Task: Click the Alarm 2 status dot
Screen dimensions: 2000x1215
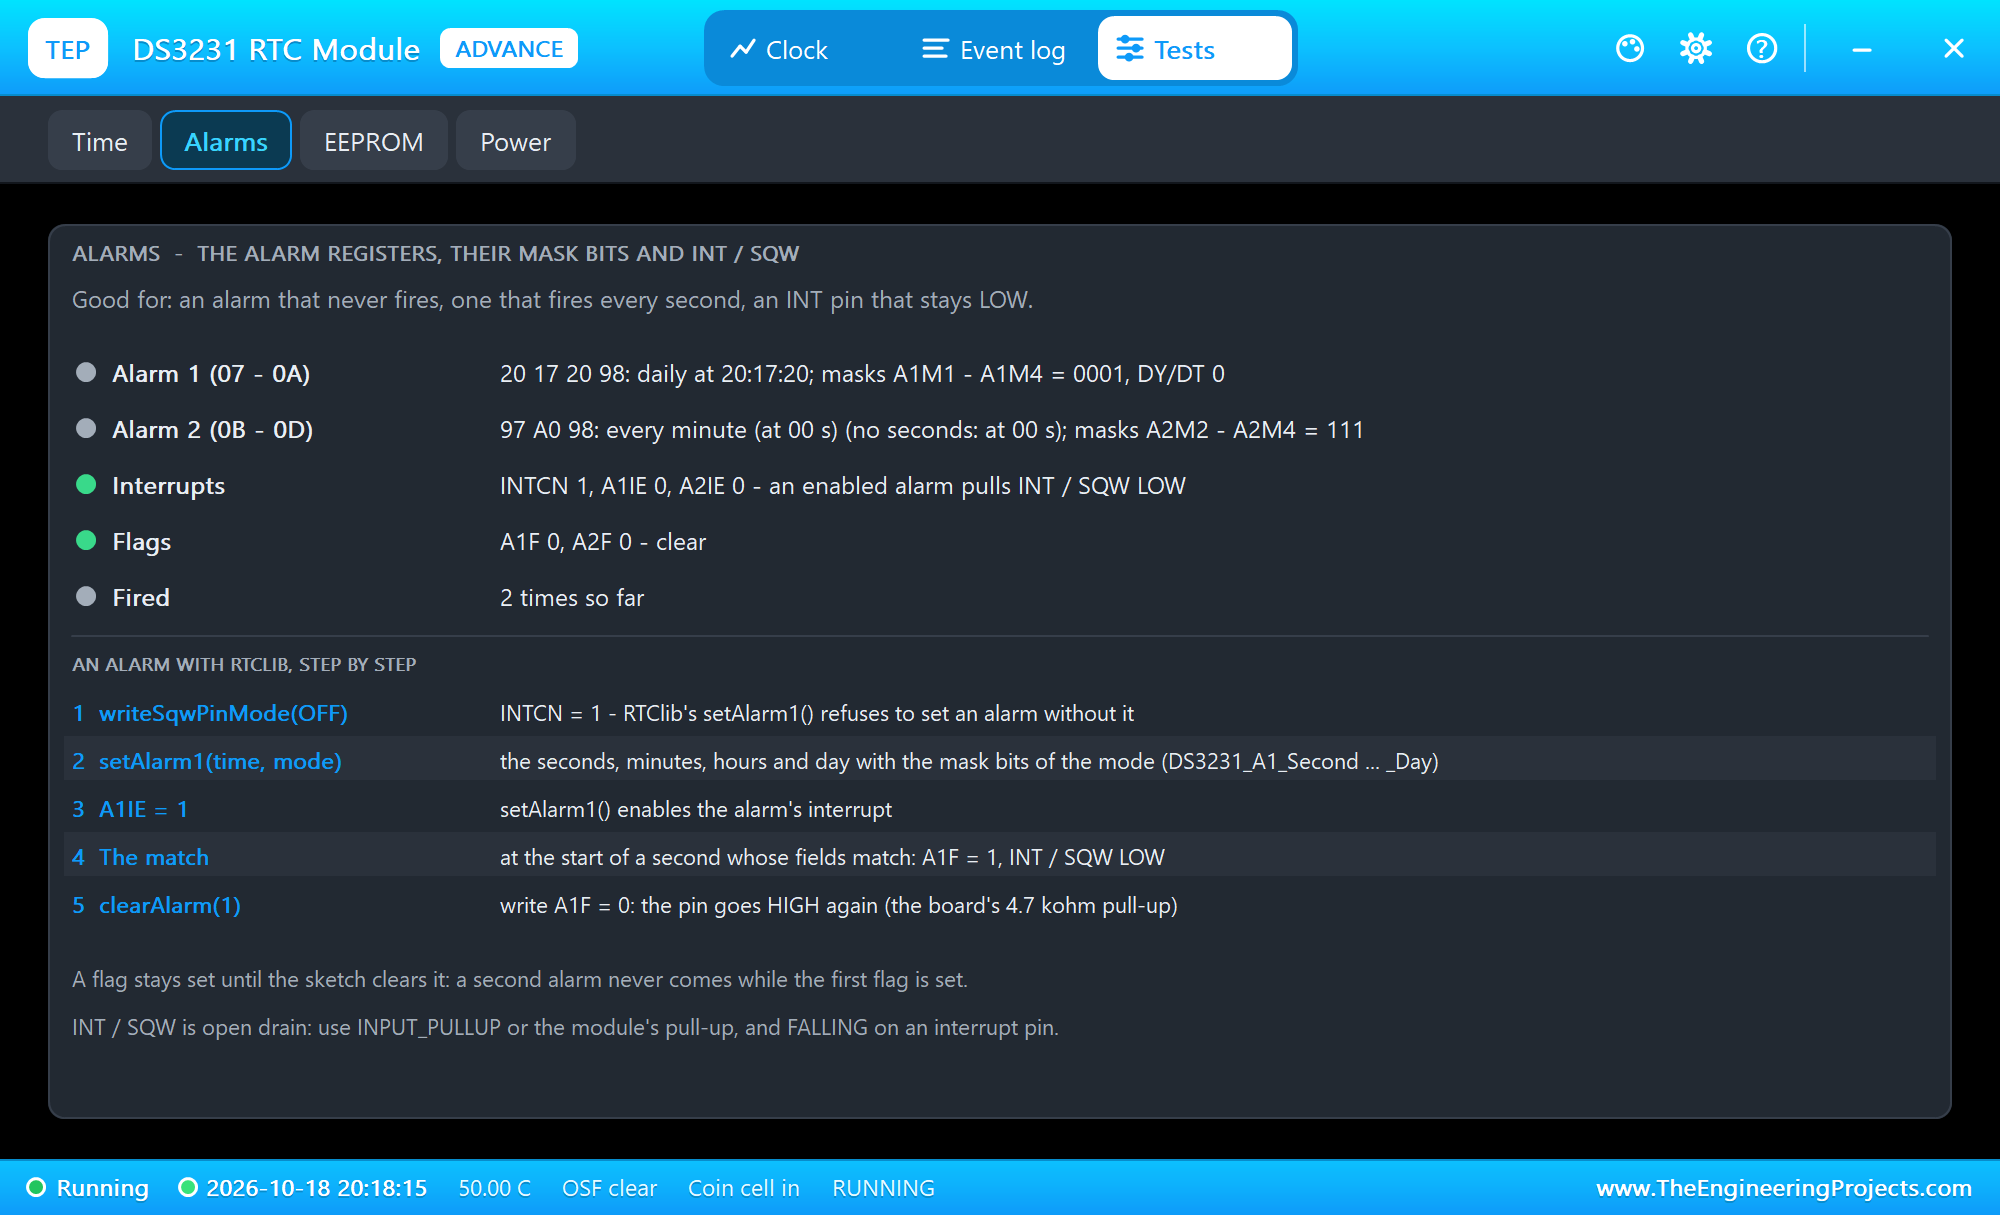Action: 86,429
